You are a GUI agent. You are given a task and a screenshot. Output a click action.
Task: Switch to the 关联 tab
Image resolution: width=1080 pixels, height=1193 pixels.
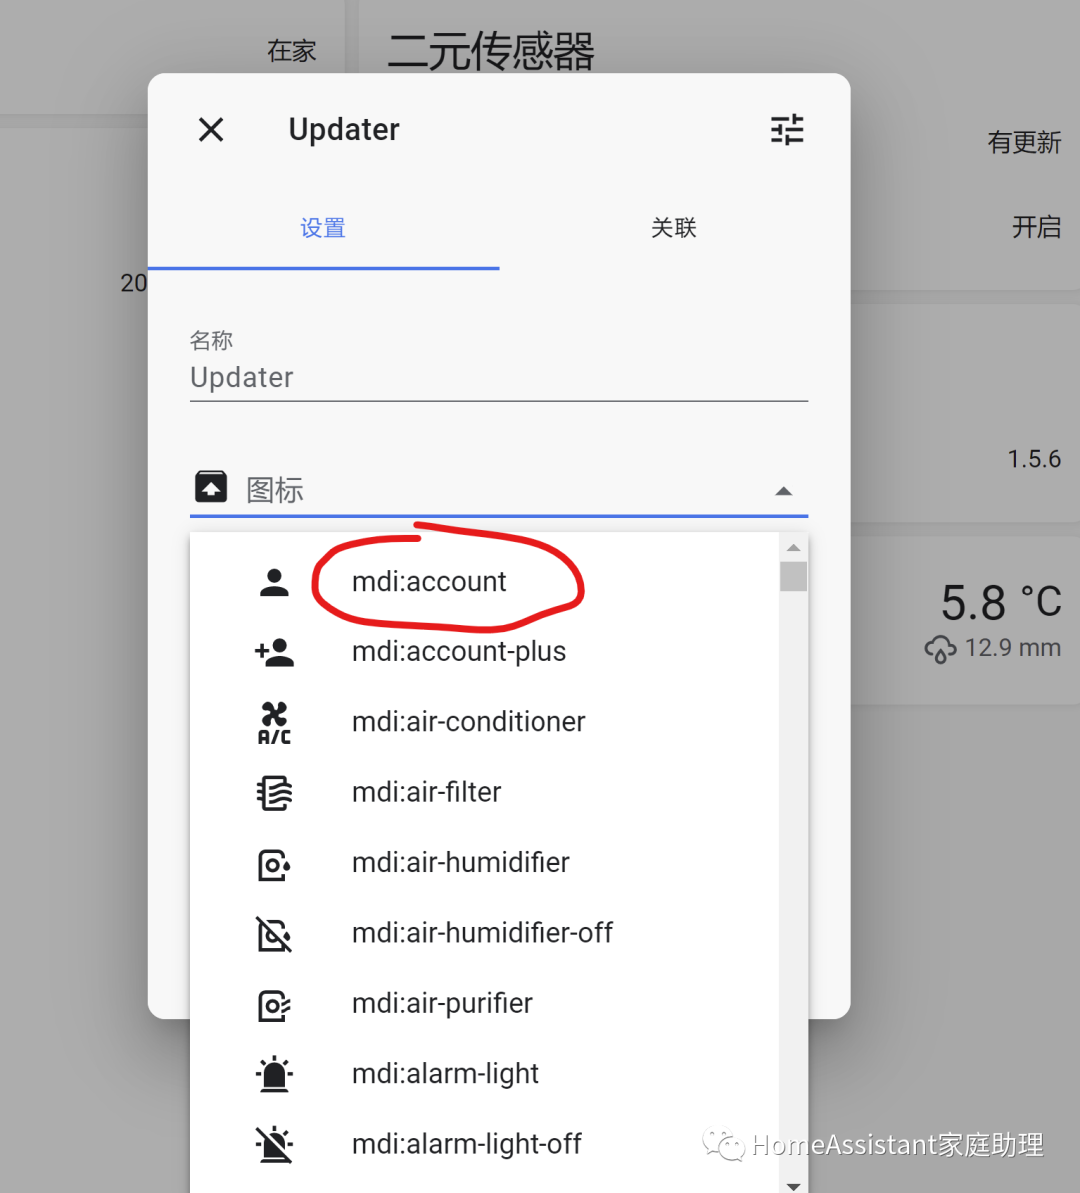coord(674,227)
